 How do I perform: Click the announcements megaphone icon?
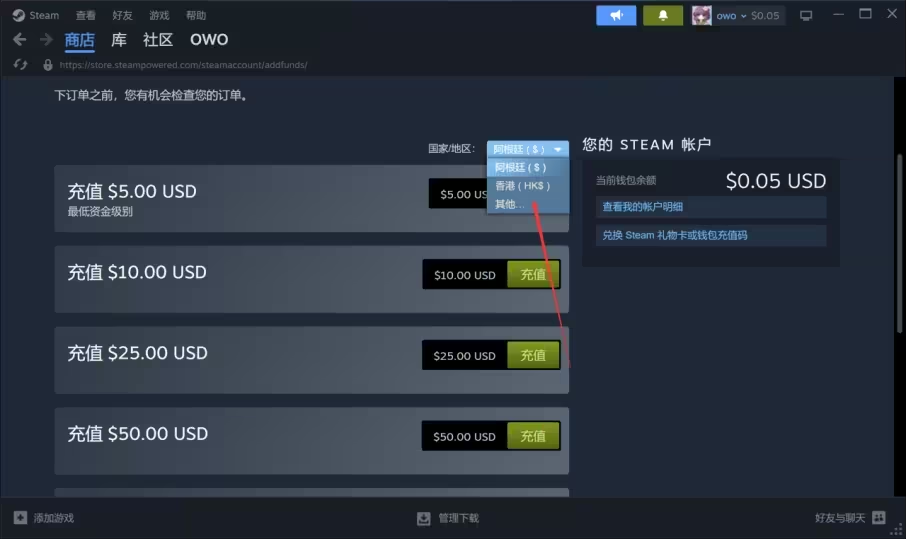pos(616,16)
